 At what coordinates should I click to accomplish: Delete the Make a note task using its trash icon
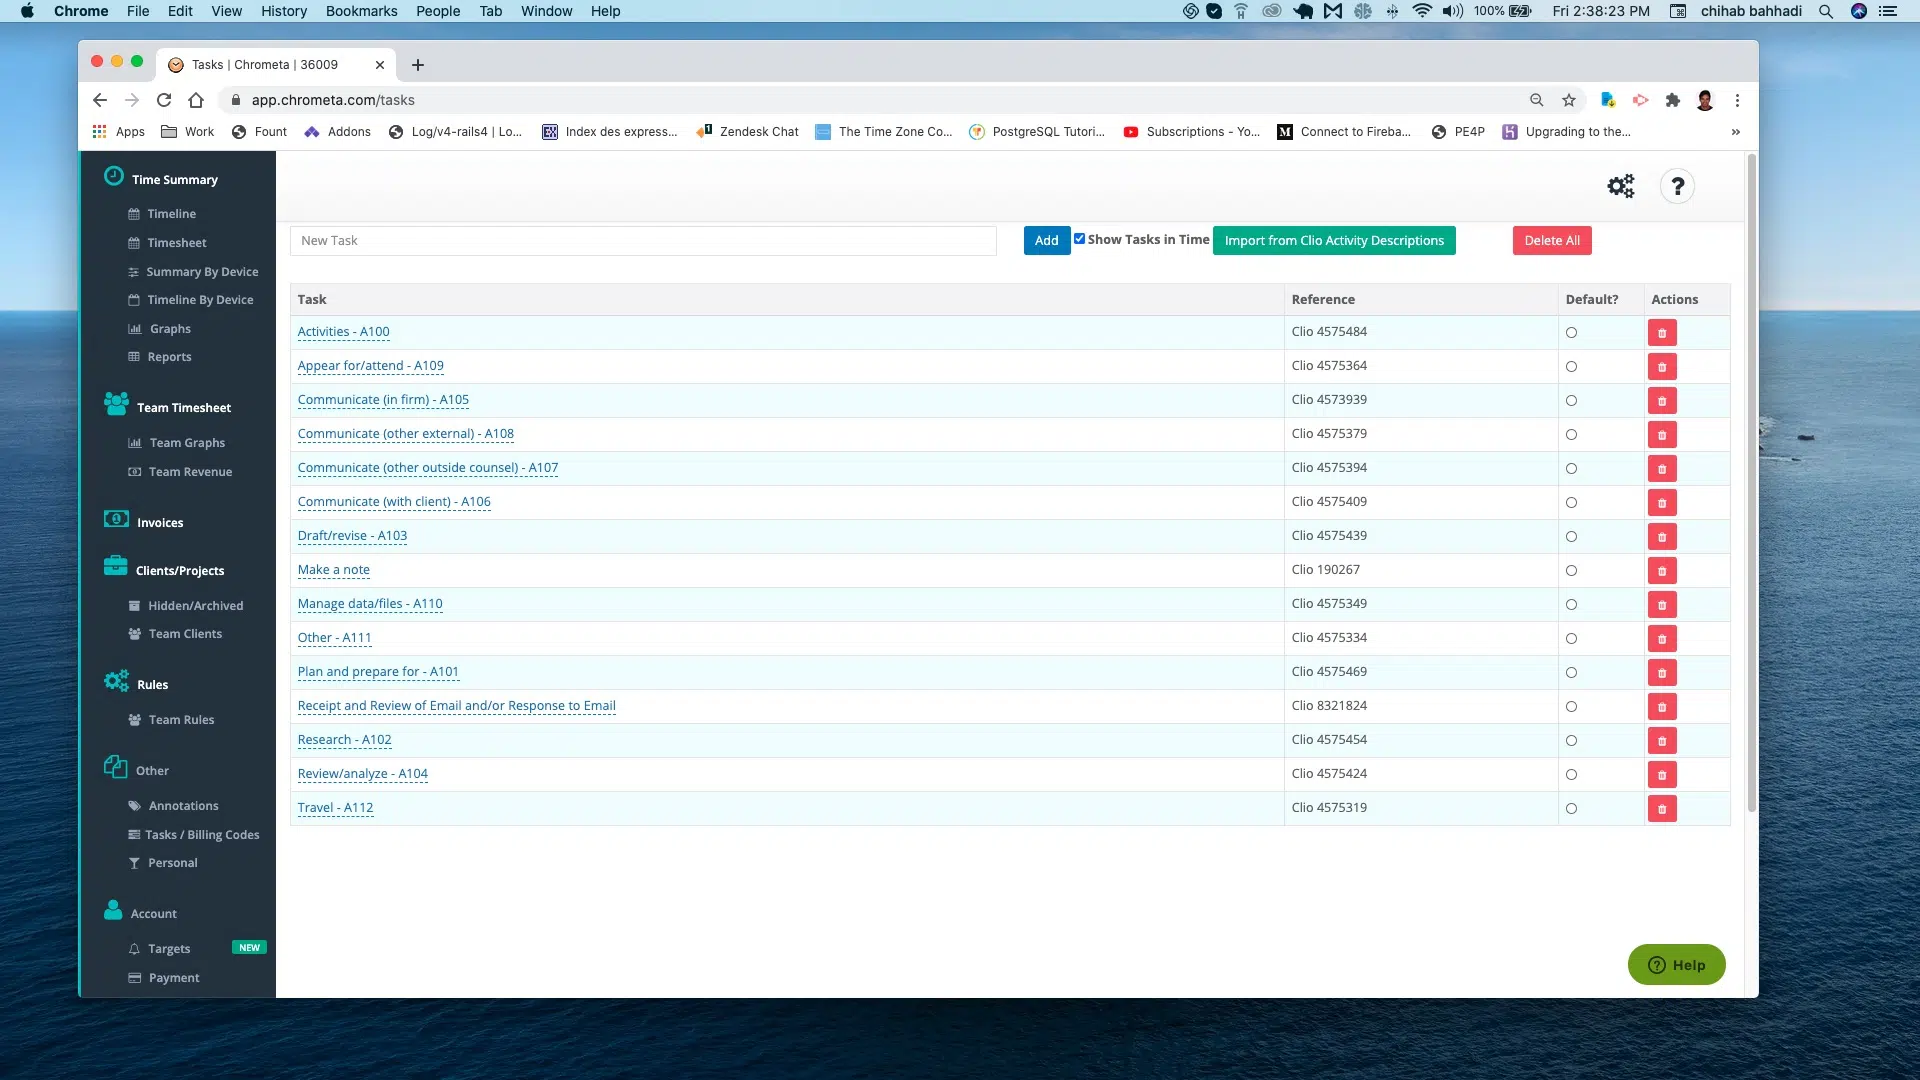click(x=1661, y=570)
